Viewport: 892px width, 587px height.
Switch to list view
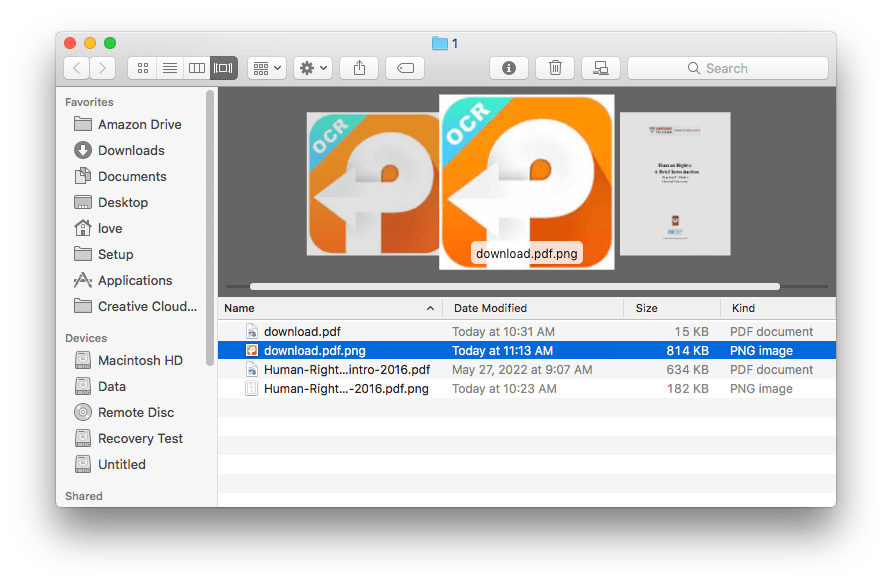[x=170, y=68]
